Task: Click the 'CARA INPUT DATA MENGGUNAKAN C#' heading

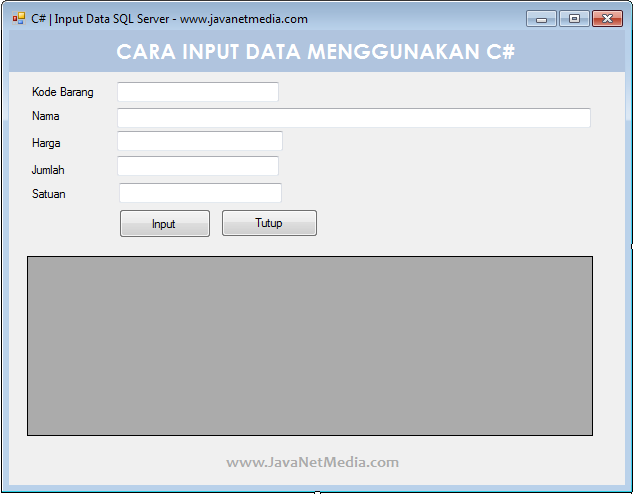Action: [316, 52]
